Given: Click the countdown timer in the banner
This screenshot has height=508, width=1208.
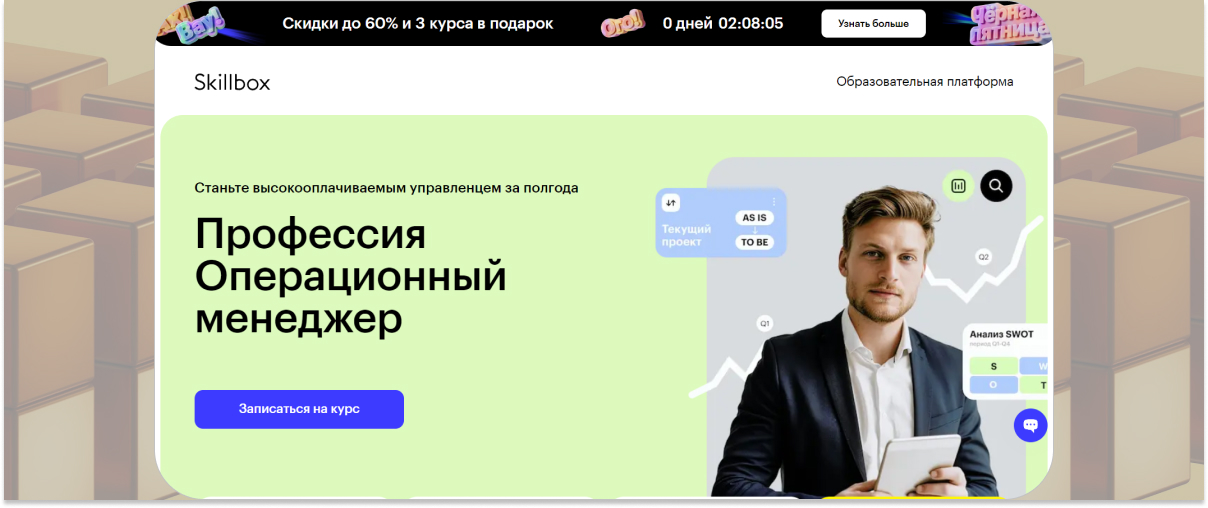Looking at the screenshot, I should (723, 24).
